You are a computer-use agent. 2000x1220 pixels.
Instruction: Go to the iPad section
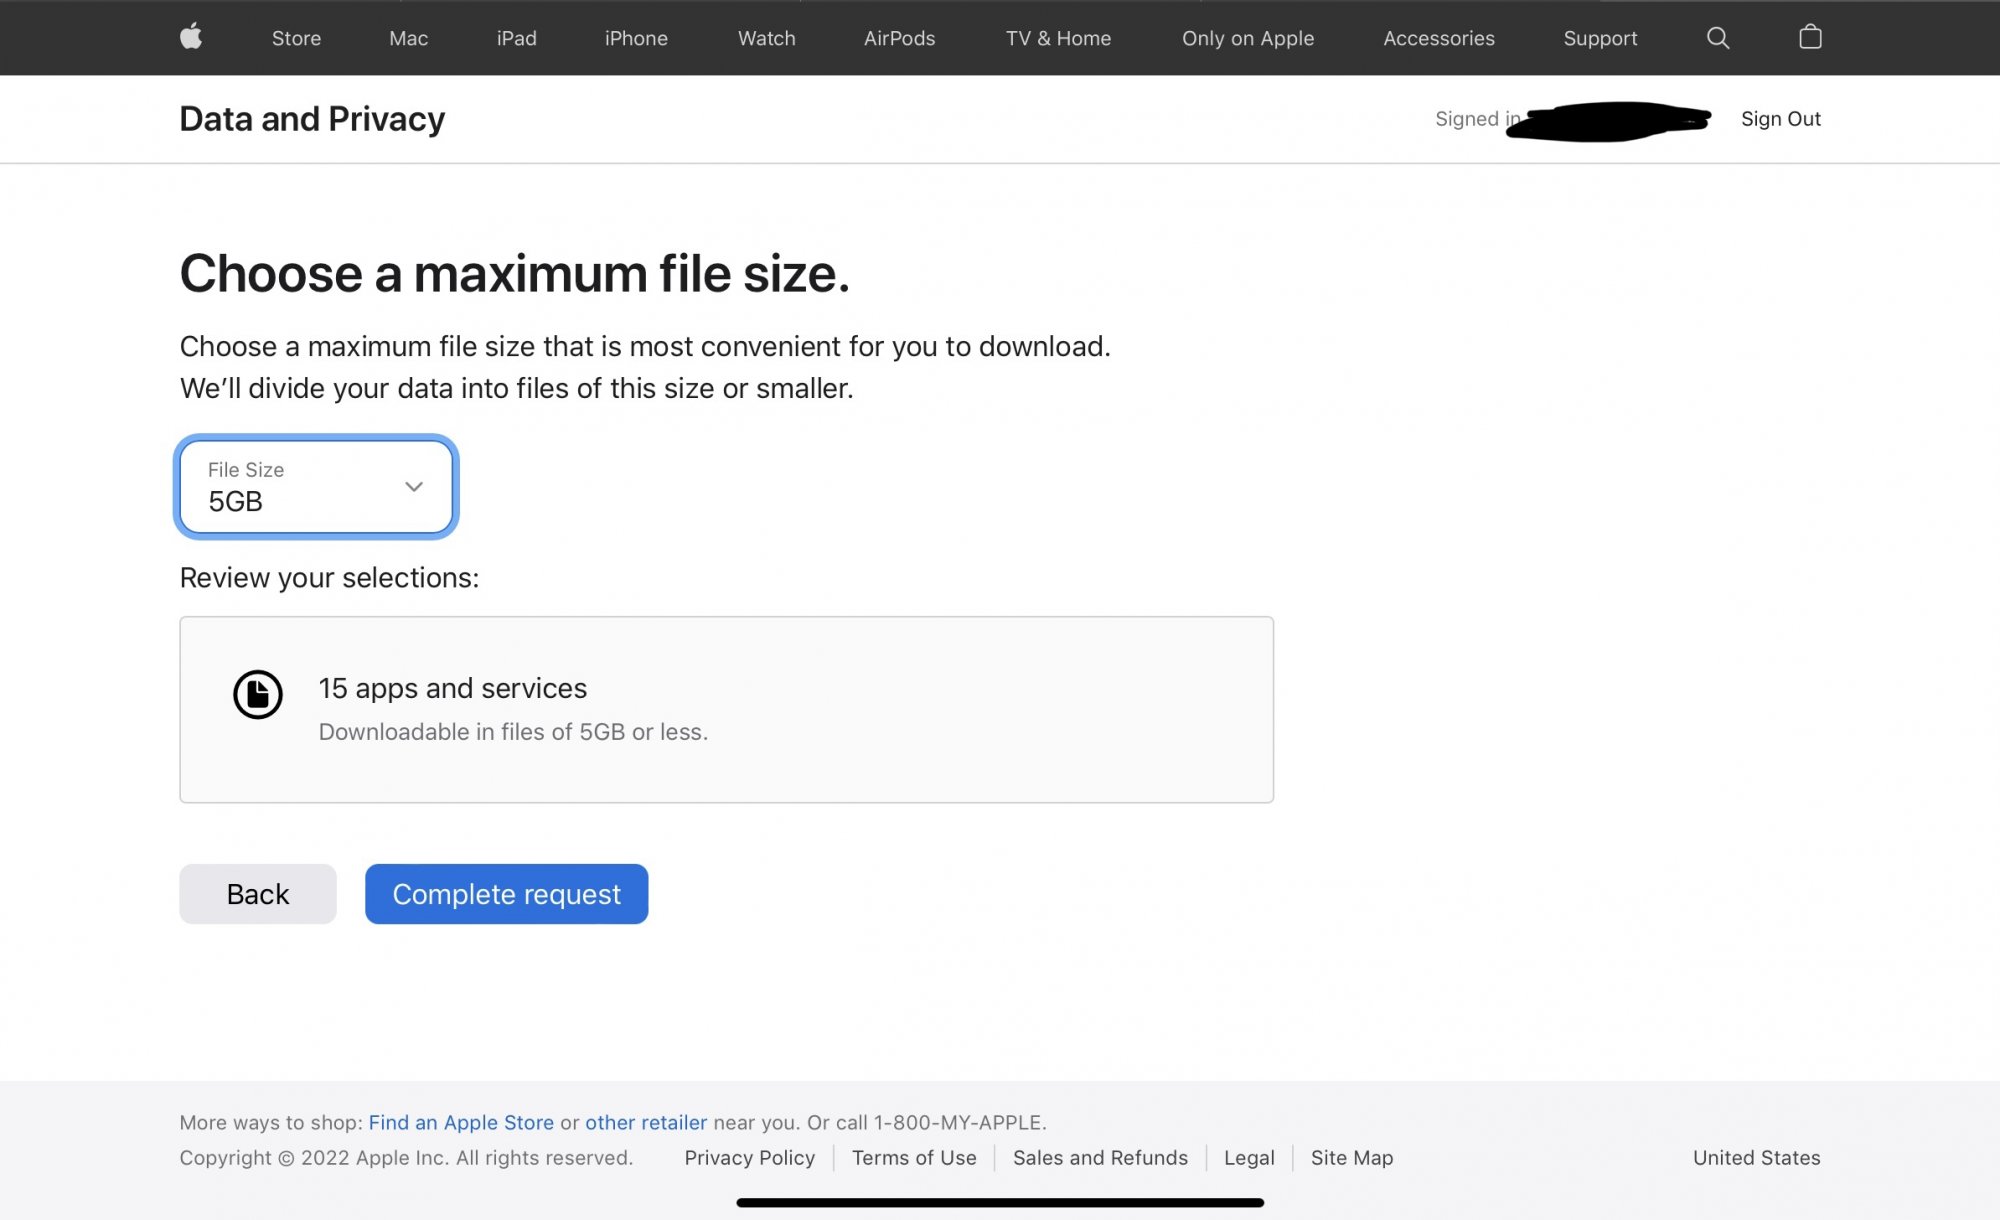tap(516, 38)
